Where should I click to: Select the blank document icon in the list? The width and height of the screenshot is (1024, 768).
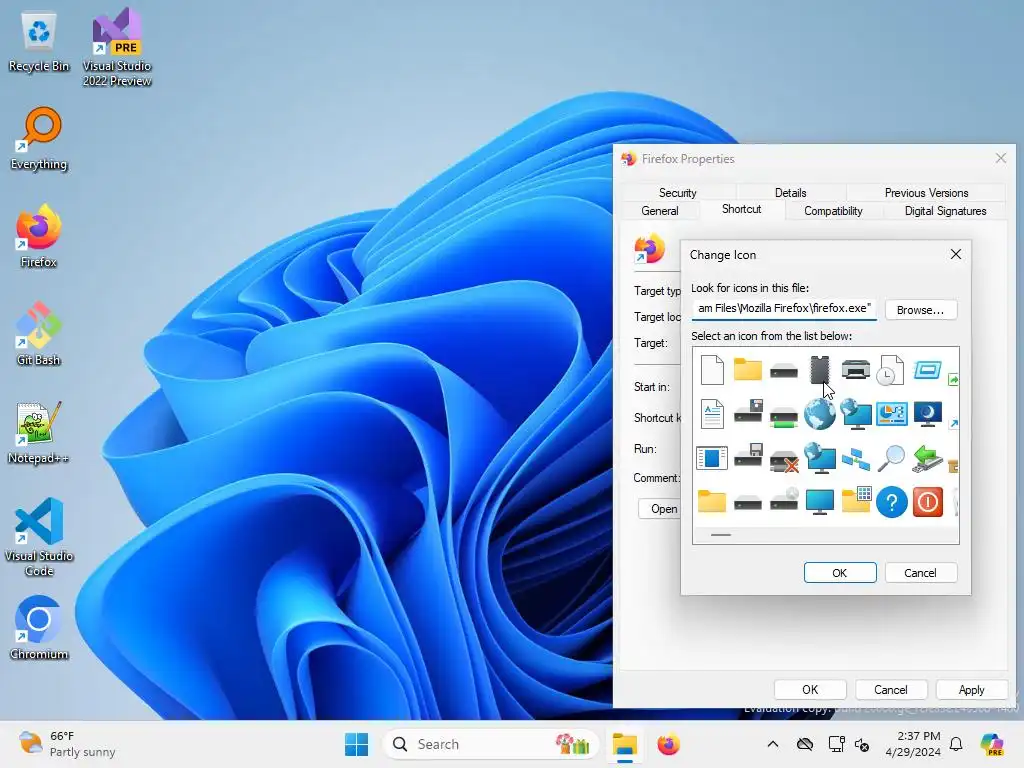click(x=712, y=370)
